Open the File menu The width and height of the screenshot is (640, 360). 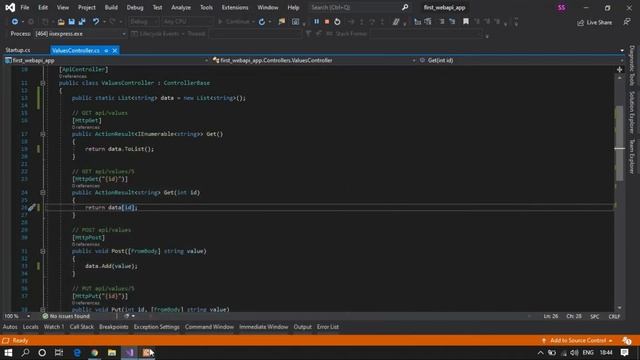25,7
